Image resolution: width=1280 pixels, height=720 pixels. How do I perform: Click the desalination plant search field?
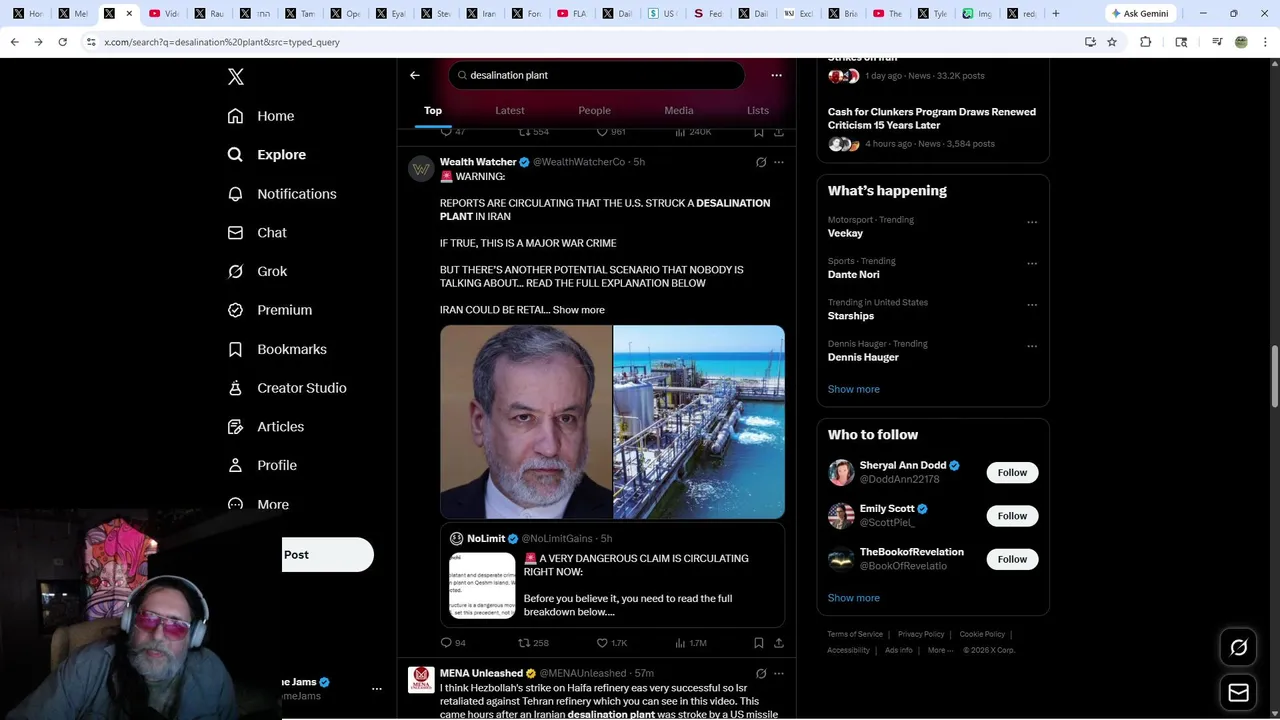click(597, 75)
